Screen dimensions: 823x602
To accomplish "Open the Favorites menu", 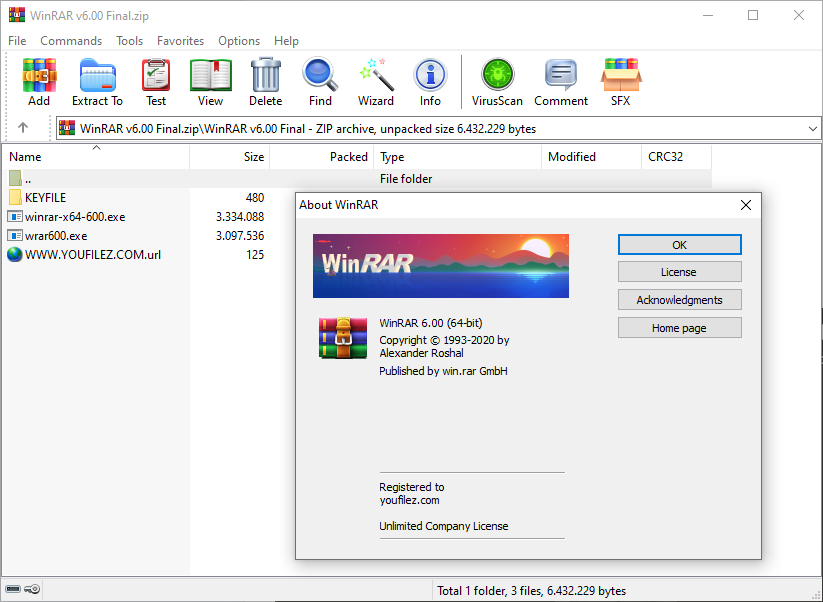I will pyautogui.click(x=181, y=40).
